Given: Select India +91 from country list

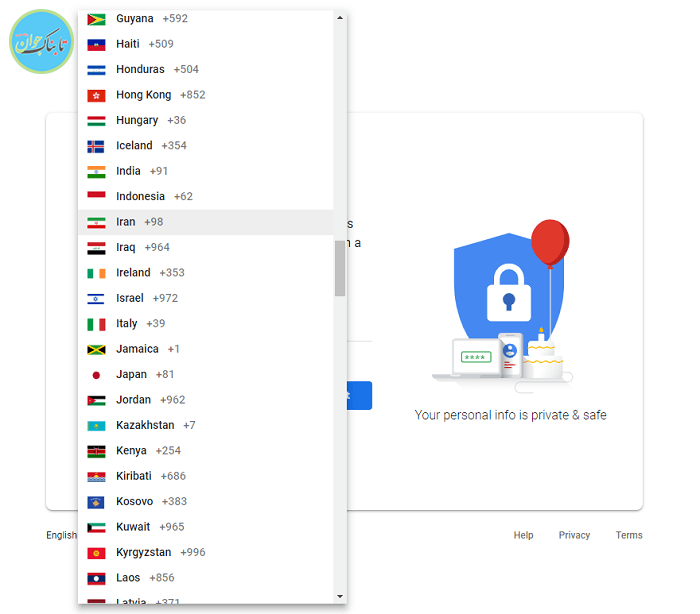Looking at the screenshot, I should point(205,171).
